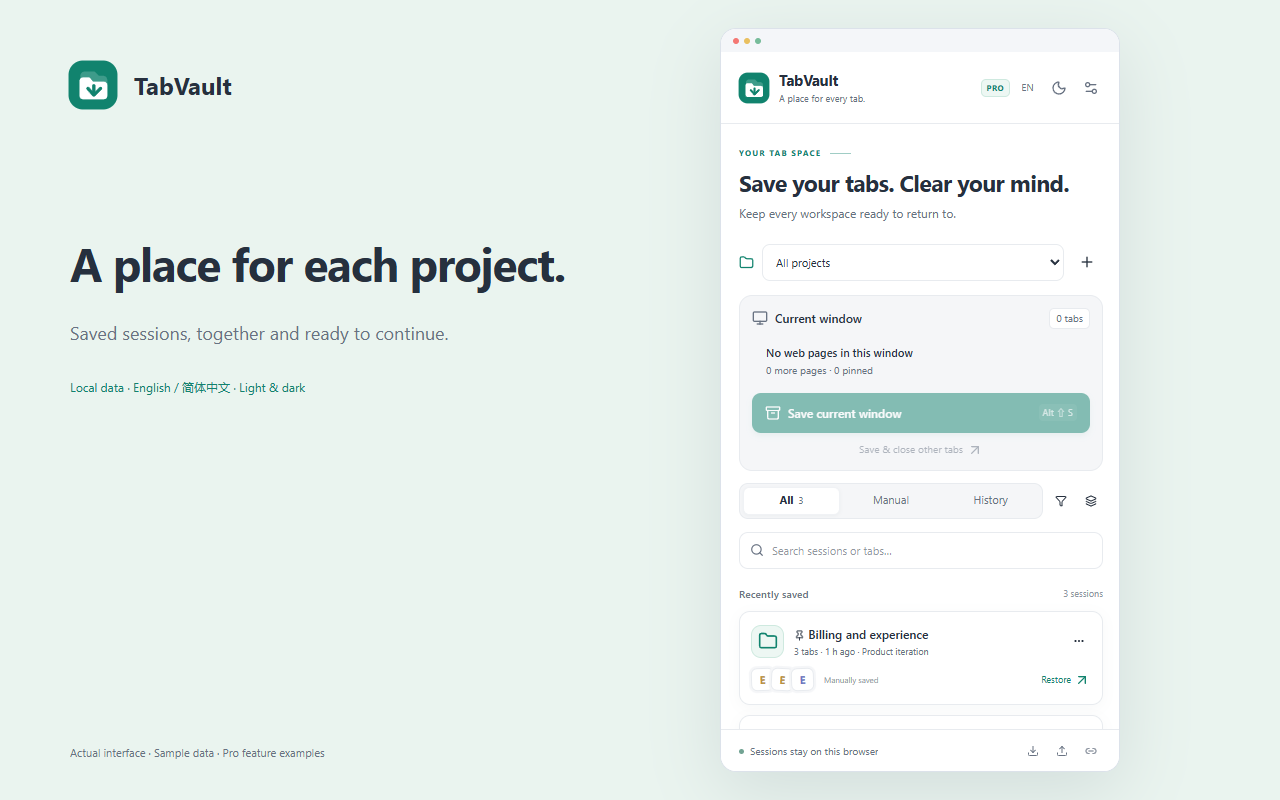Click the first orange E favicon tile
The height and width of the screenshot is (800, 1280).
762,680
